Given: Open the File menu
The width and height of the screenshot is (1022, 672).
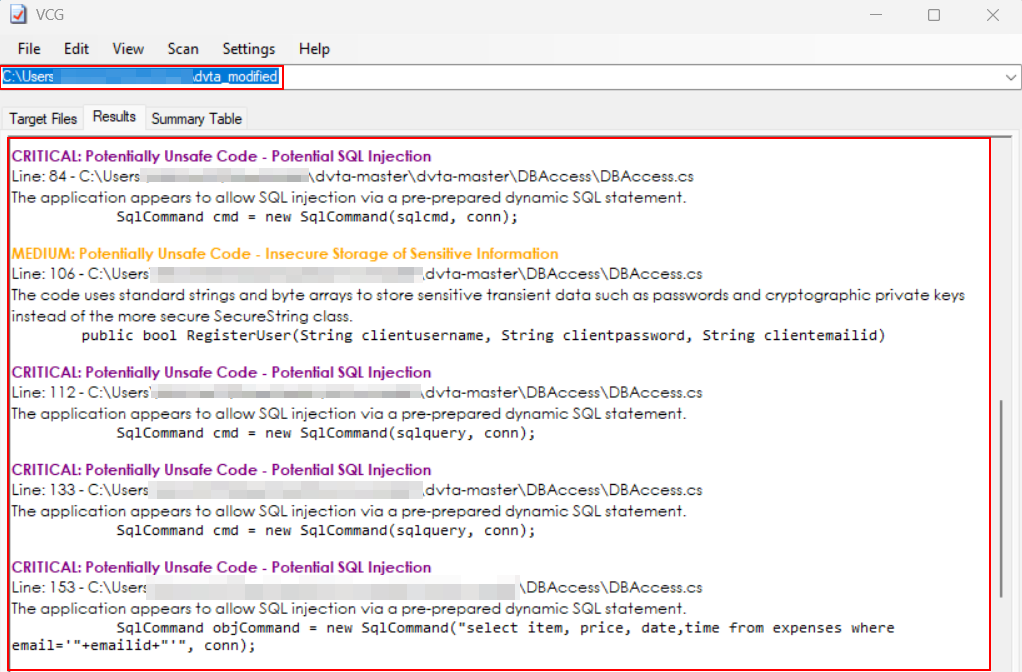Looking at the screenshot, I should click(x=29, y=49).
